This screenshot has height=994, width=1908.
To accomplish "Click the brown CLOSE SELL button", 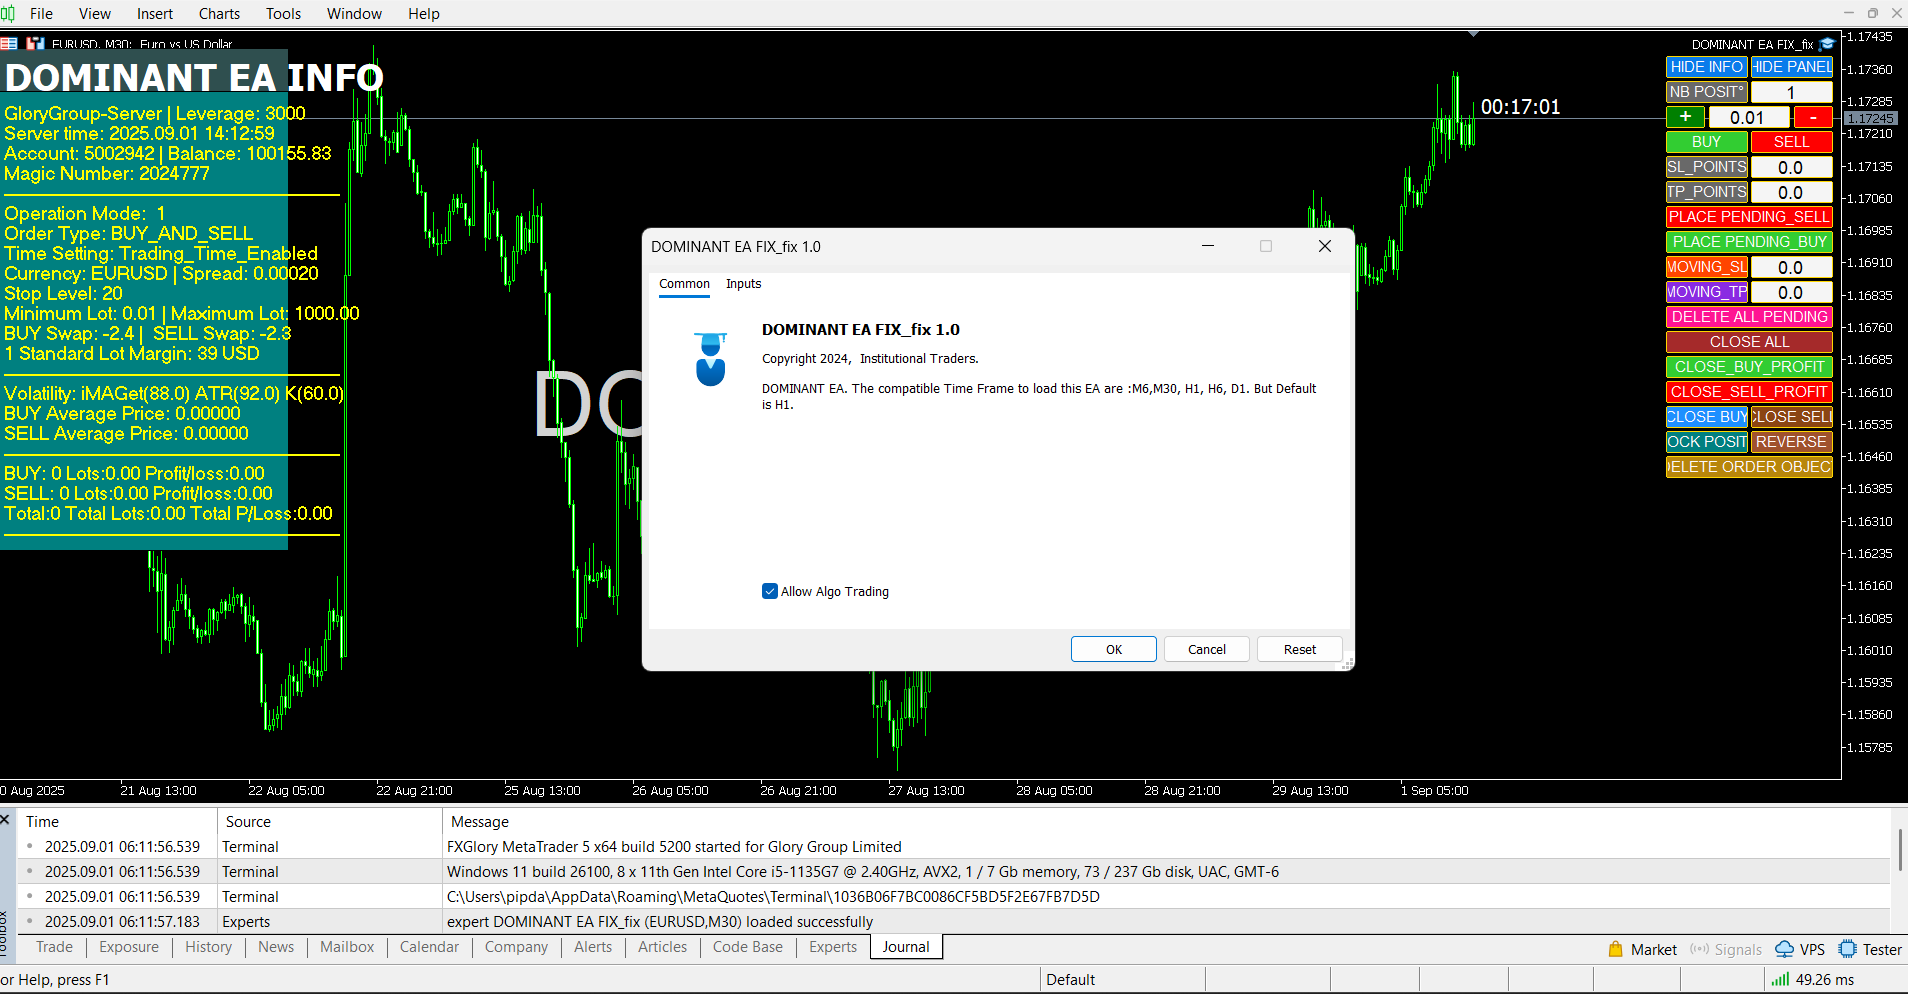I will click(x=1792, y=417).
